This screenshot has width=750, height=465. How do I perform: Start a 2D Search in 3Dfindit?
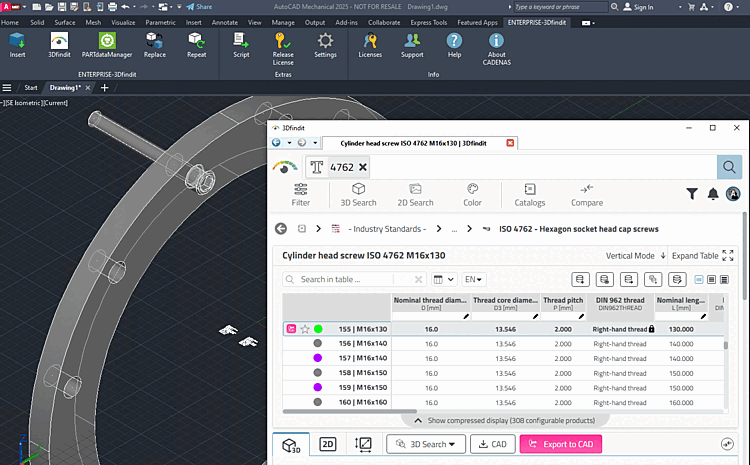point(415,195)
